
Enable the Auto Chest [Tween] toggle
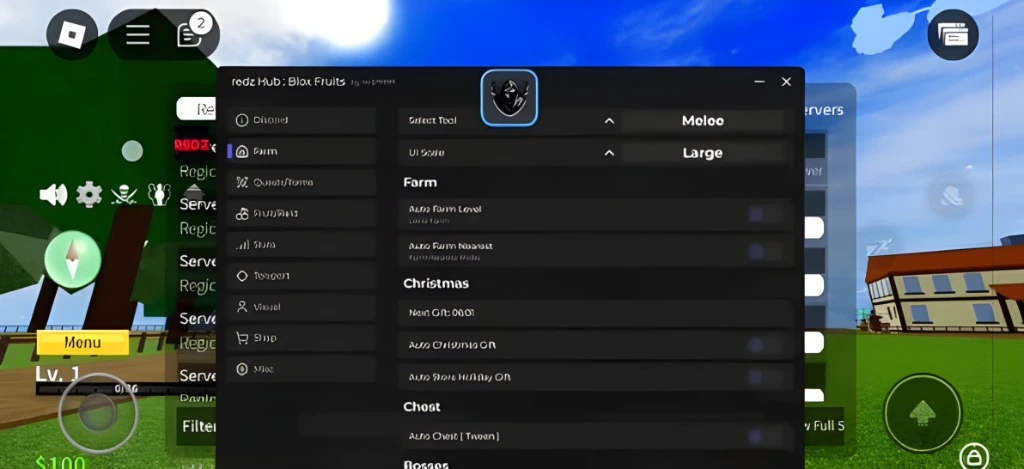[x=765, y=436]
